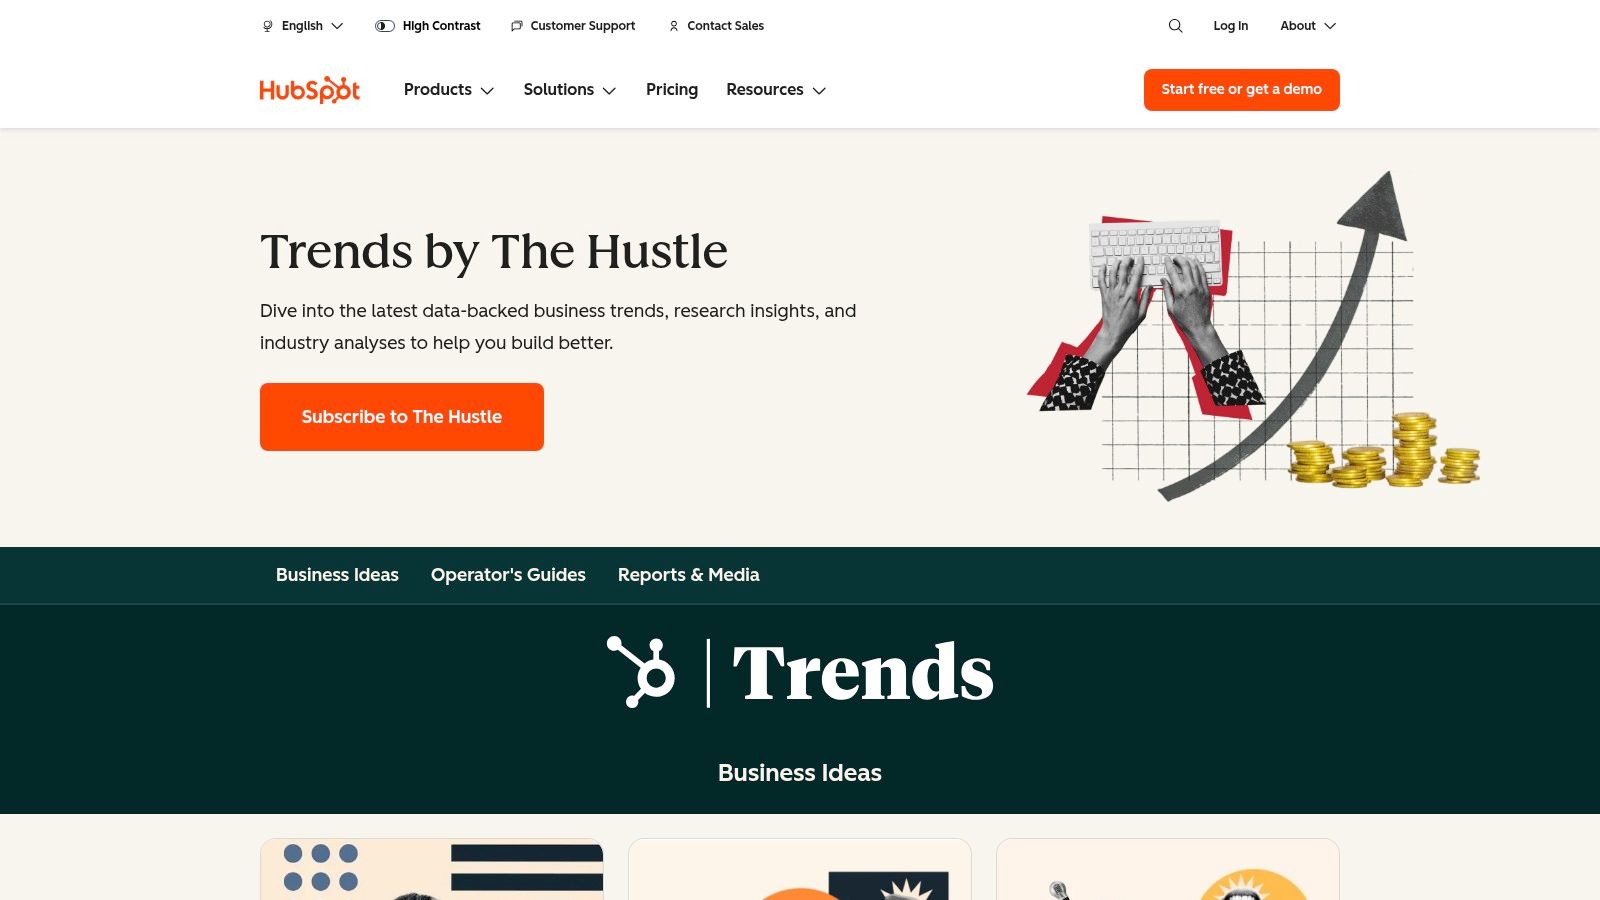Click the HubSpot logo

310,90
